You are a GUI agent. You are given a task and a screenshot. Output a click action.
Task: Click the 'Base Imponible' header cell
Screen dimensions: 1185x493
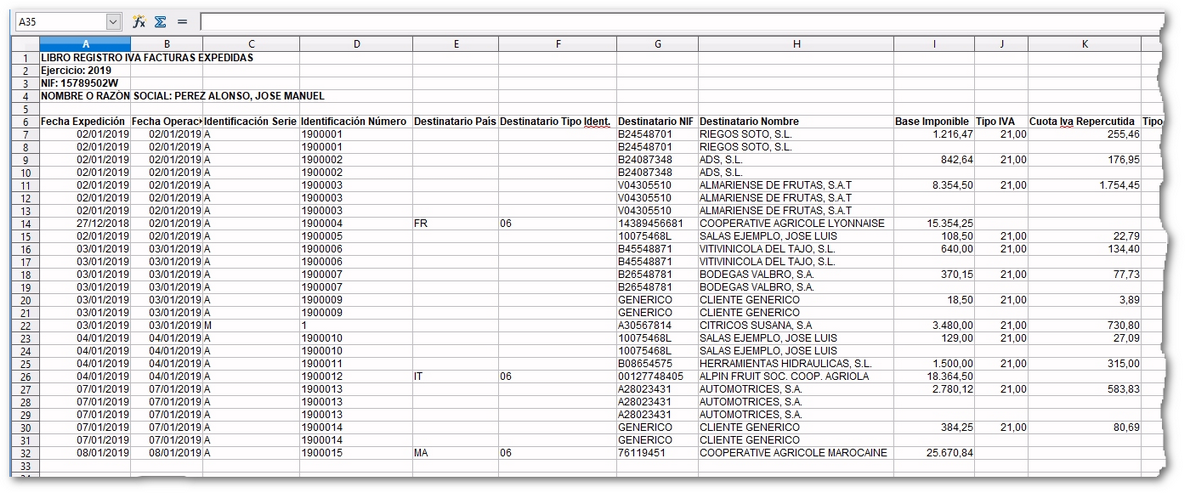(x=934, y=122)
